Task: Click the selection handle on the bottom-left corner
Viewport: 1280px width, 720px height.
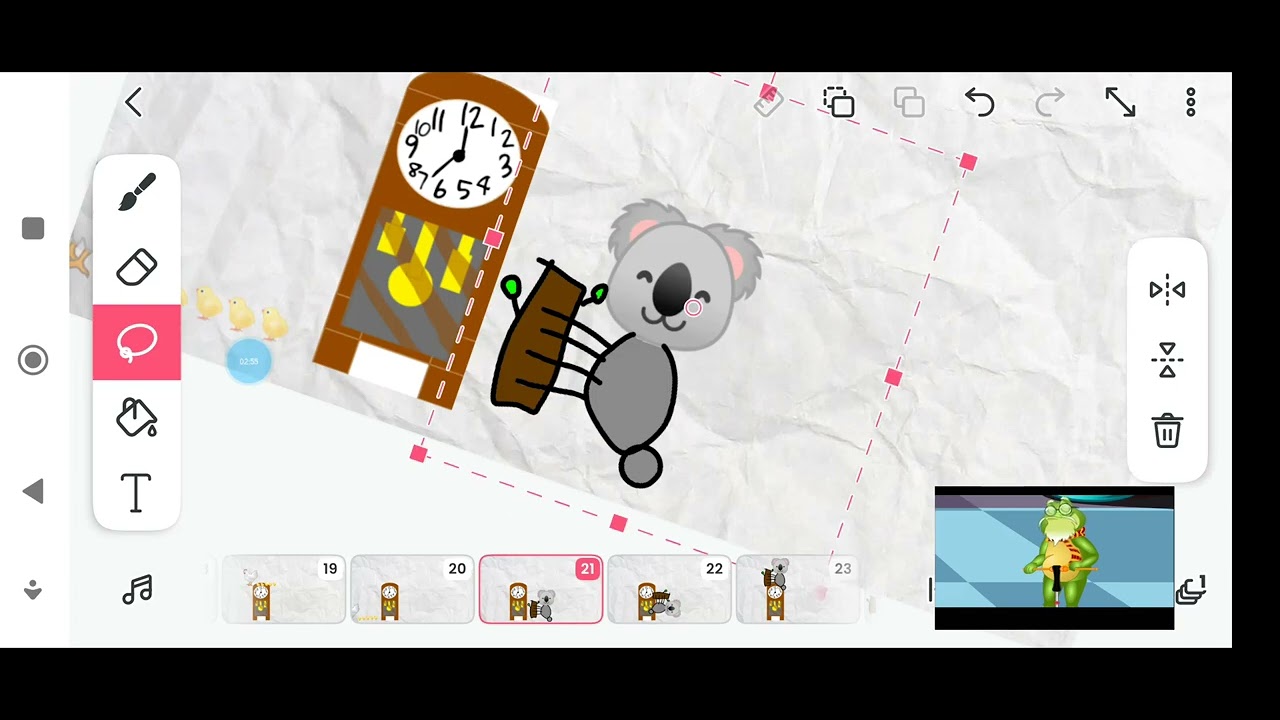Action: [x=418, y=454]
